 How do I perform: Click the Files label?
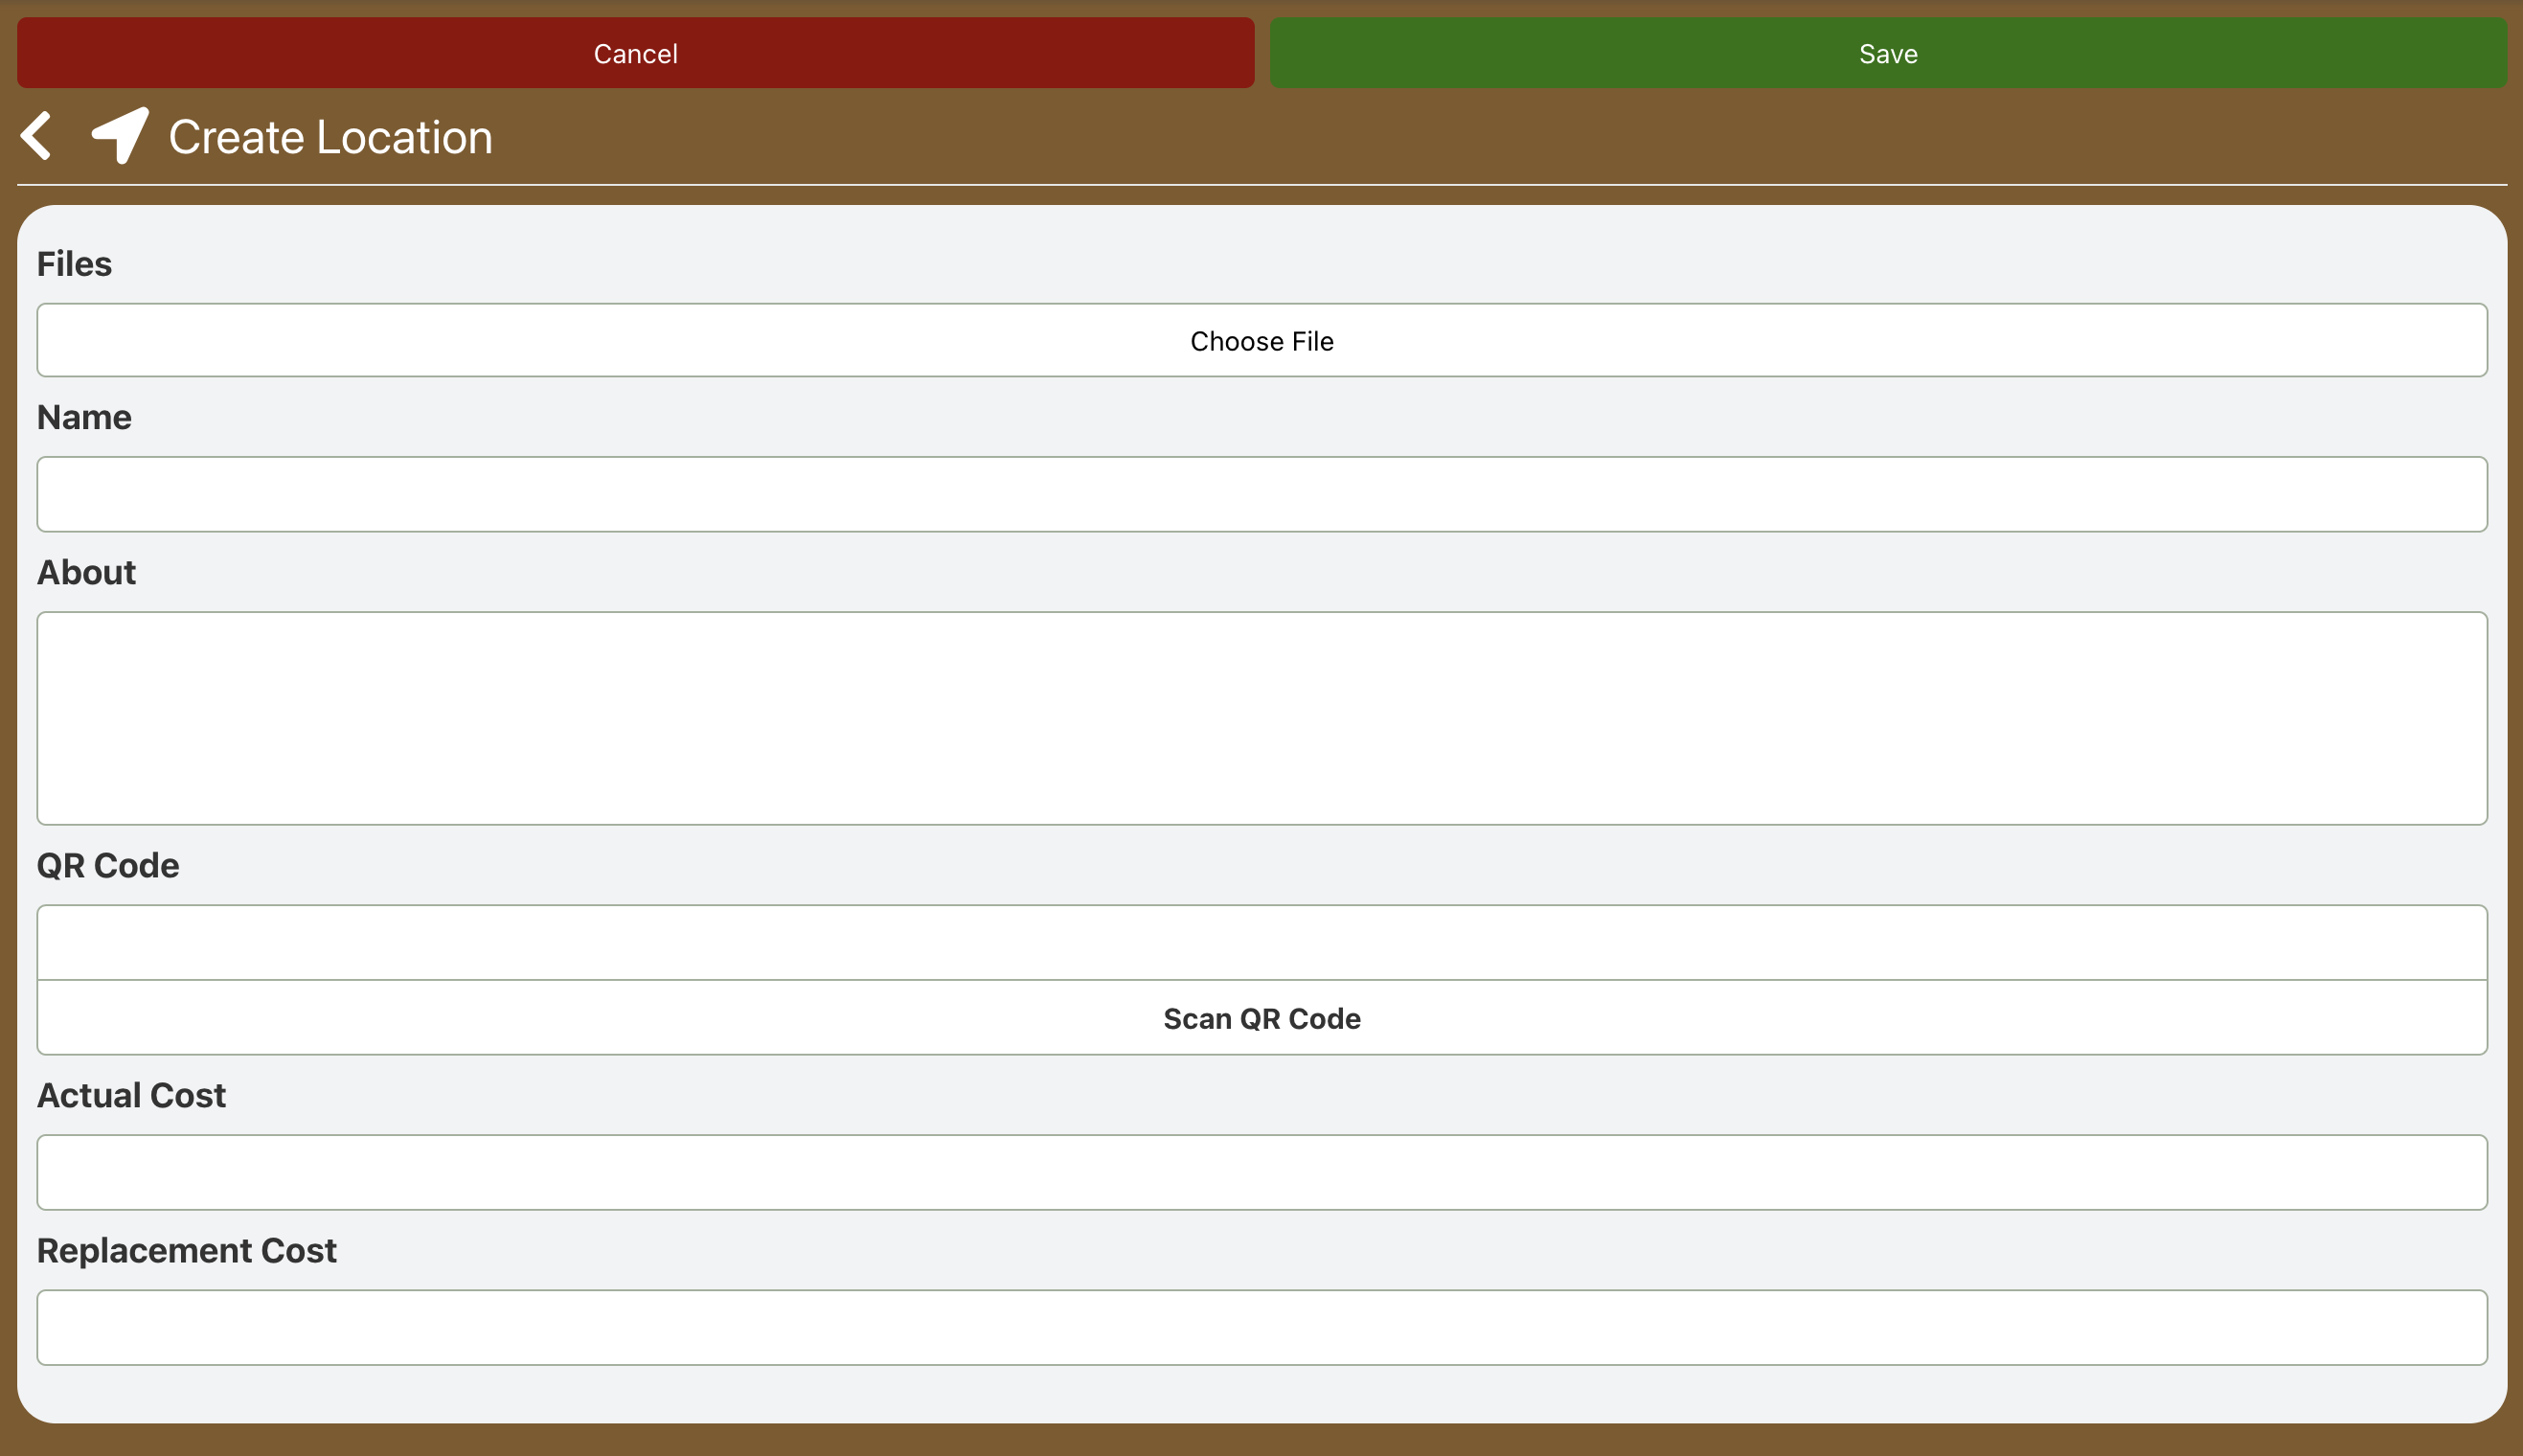[x=74, y=264]
